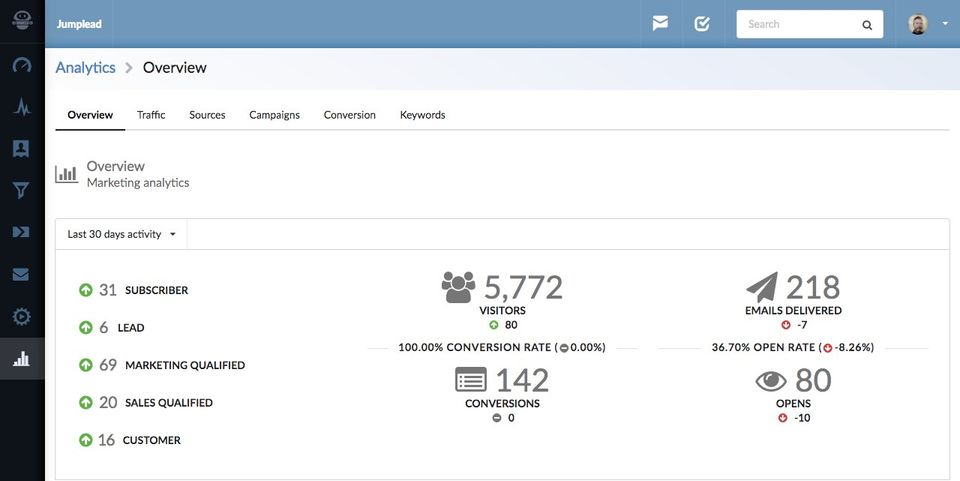
Task: Open the tasks checkmark icon in header
Action: point(702,24)
